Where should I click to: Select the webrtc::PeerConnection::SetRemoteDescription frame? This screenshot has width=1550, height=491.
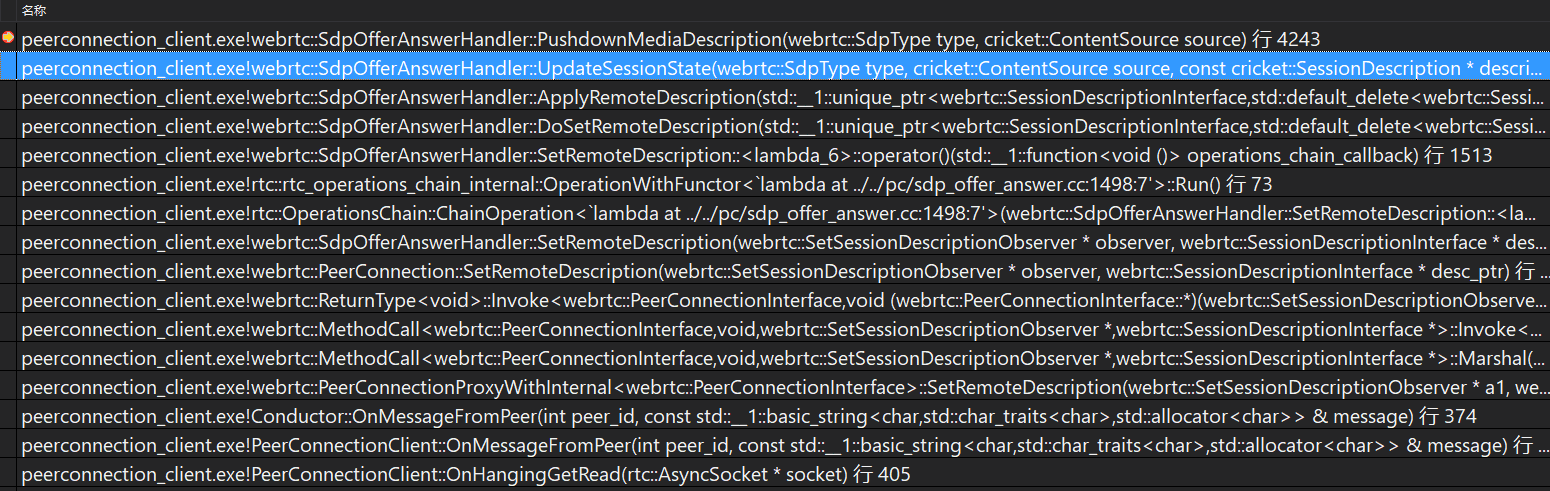tap(783, 271)
